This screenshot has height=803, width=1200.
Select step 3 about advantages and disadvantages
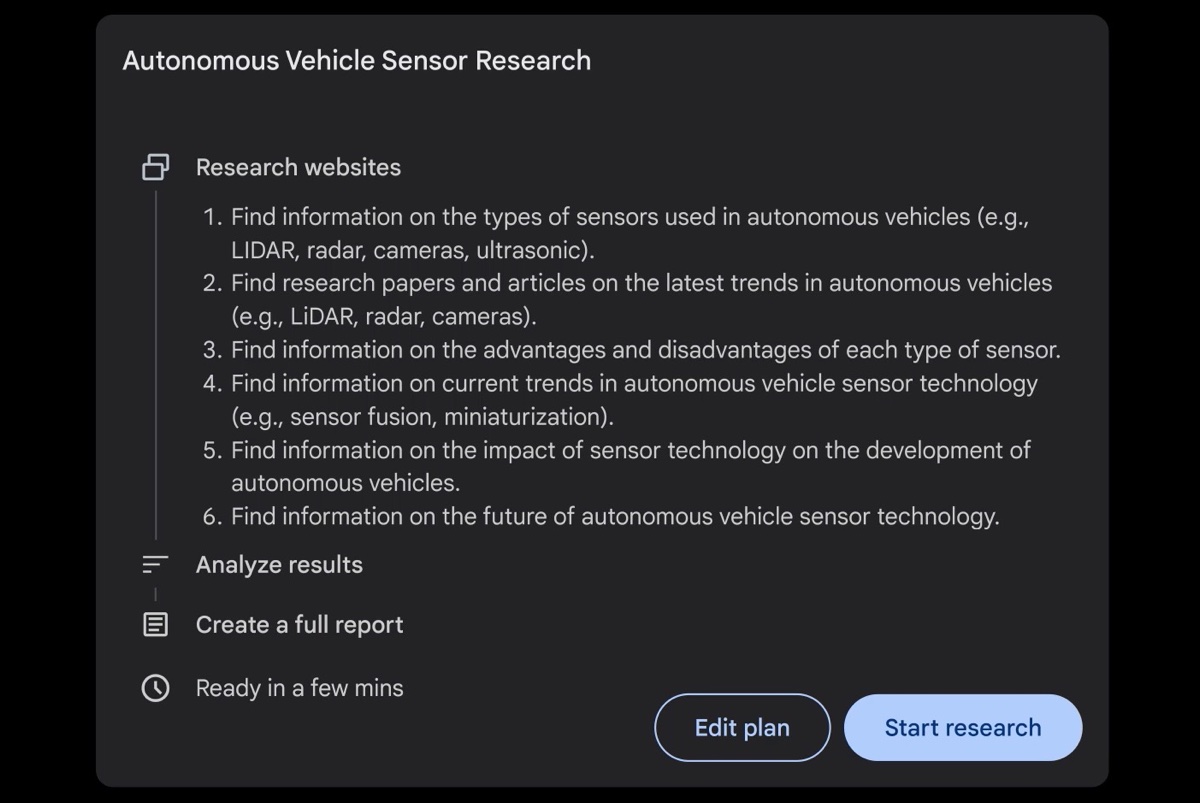pyautogui.click(x=645, y=350)
